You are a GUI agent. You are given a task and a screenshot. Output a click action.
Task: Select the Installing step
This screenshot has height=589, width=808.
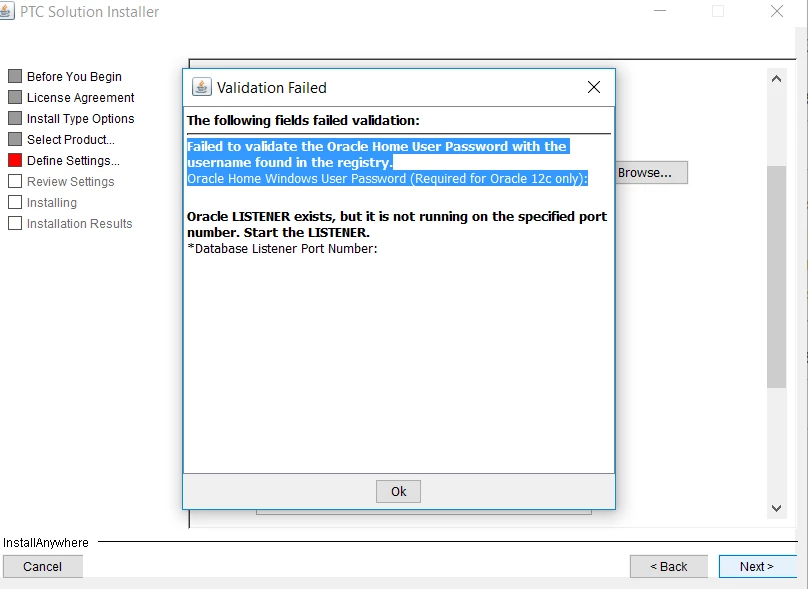click(x=52, y=203)
